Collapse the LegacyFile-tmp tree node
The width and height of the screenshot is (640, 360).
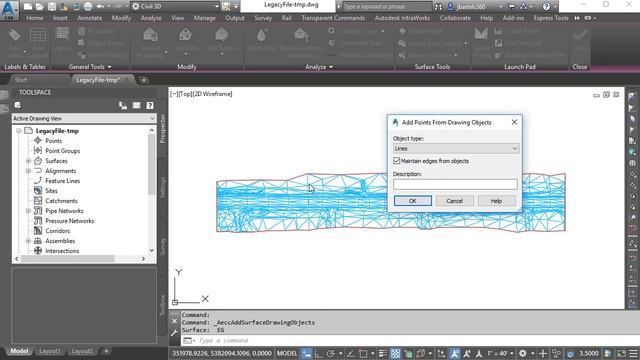pos(19,131)
